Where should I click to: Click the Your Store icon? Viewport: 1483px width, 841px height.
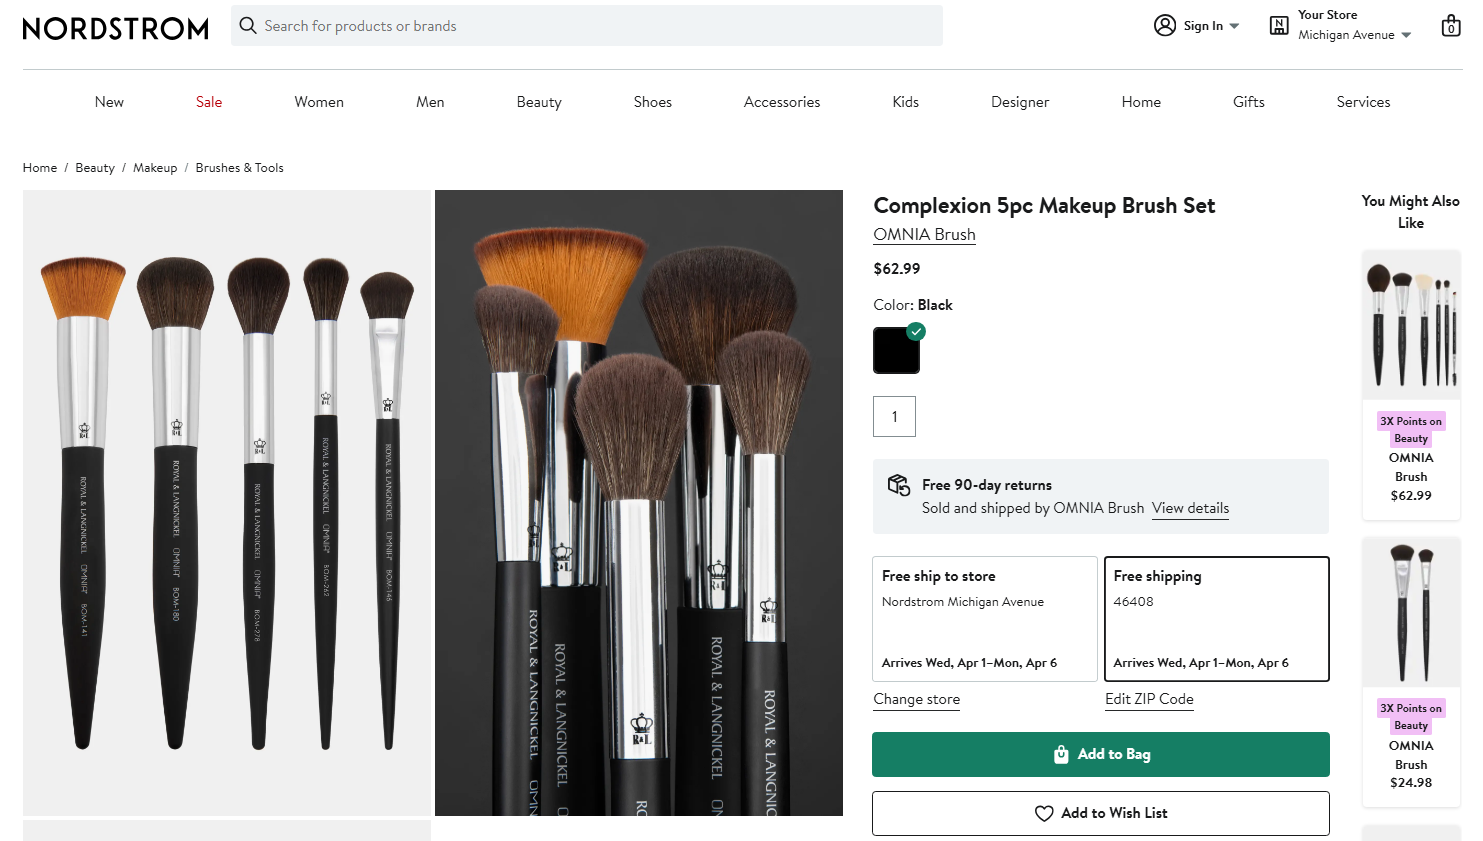1278,26
